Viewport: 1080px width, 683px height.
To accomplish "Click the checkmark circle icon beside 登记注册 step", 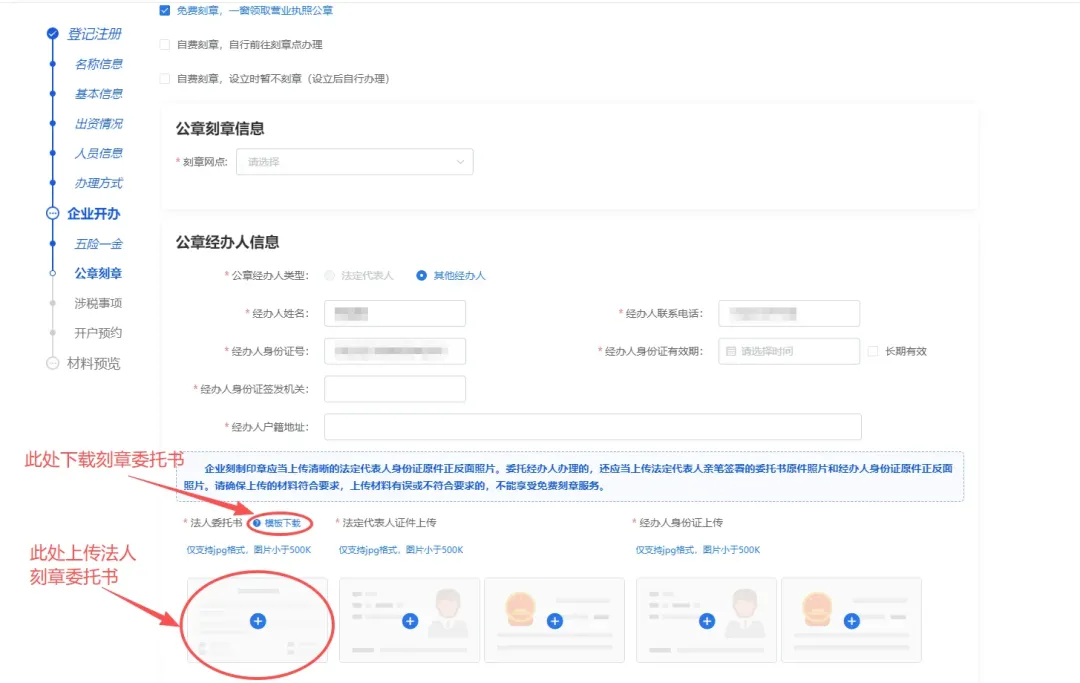I will tap(51, 33).
